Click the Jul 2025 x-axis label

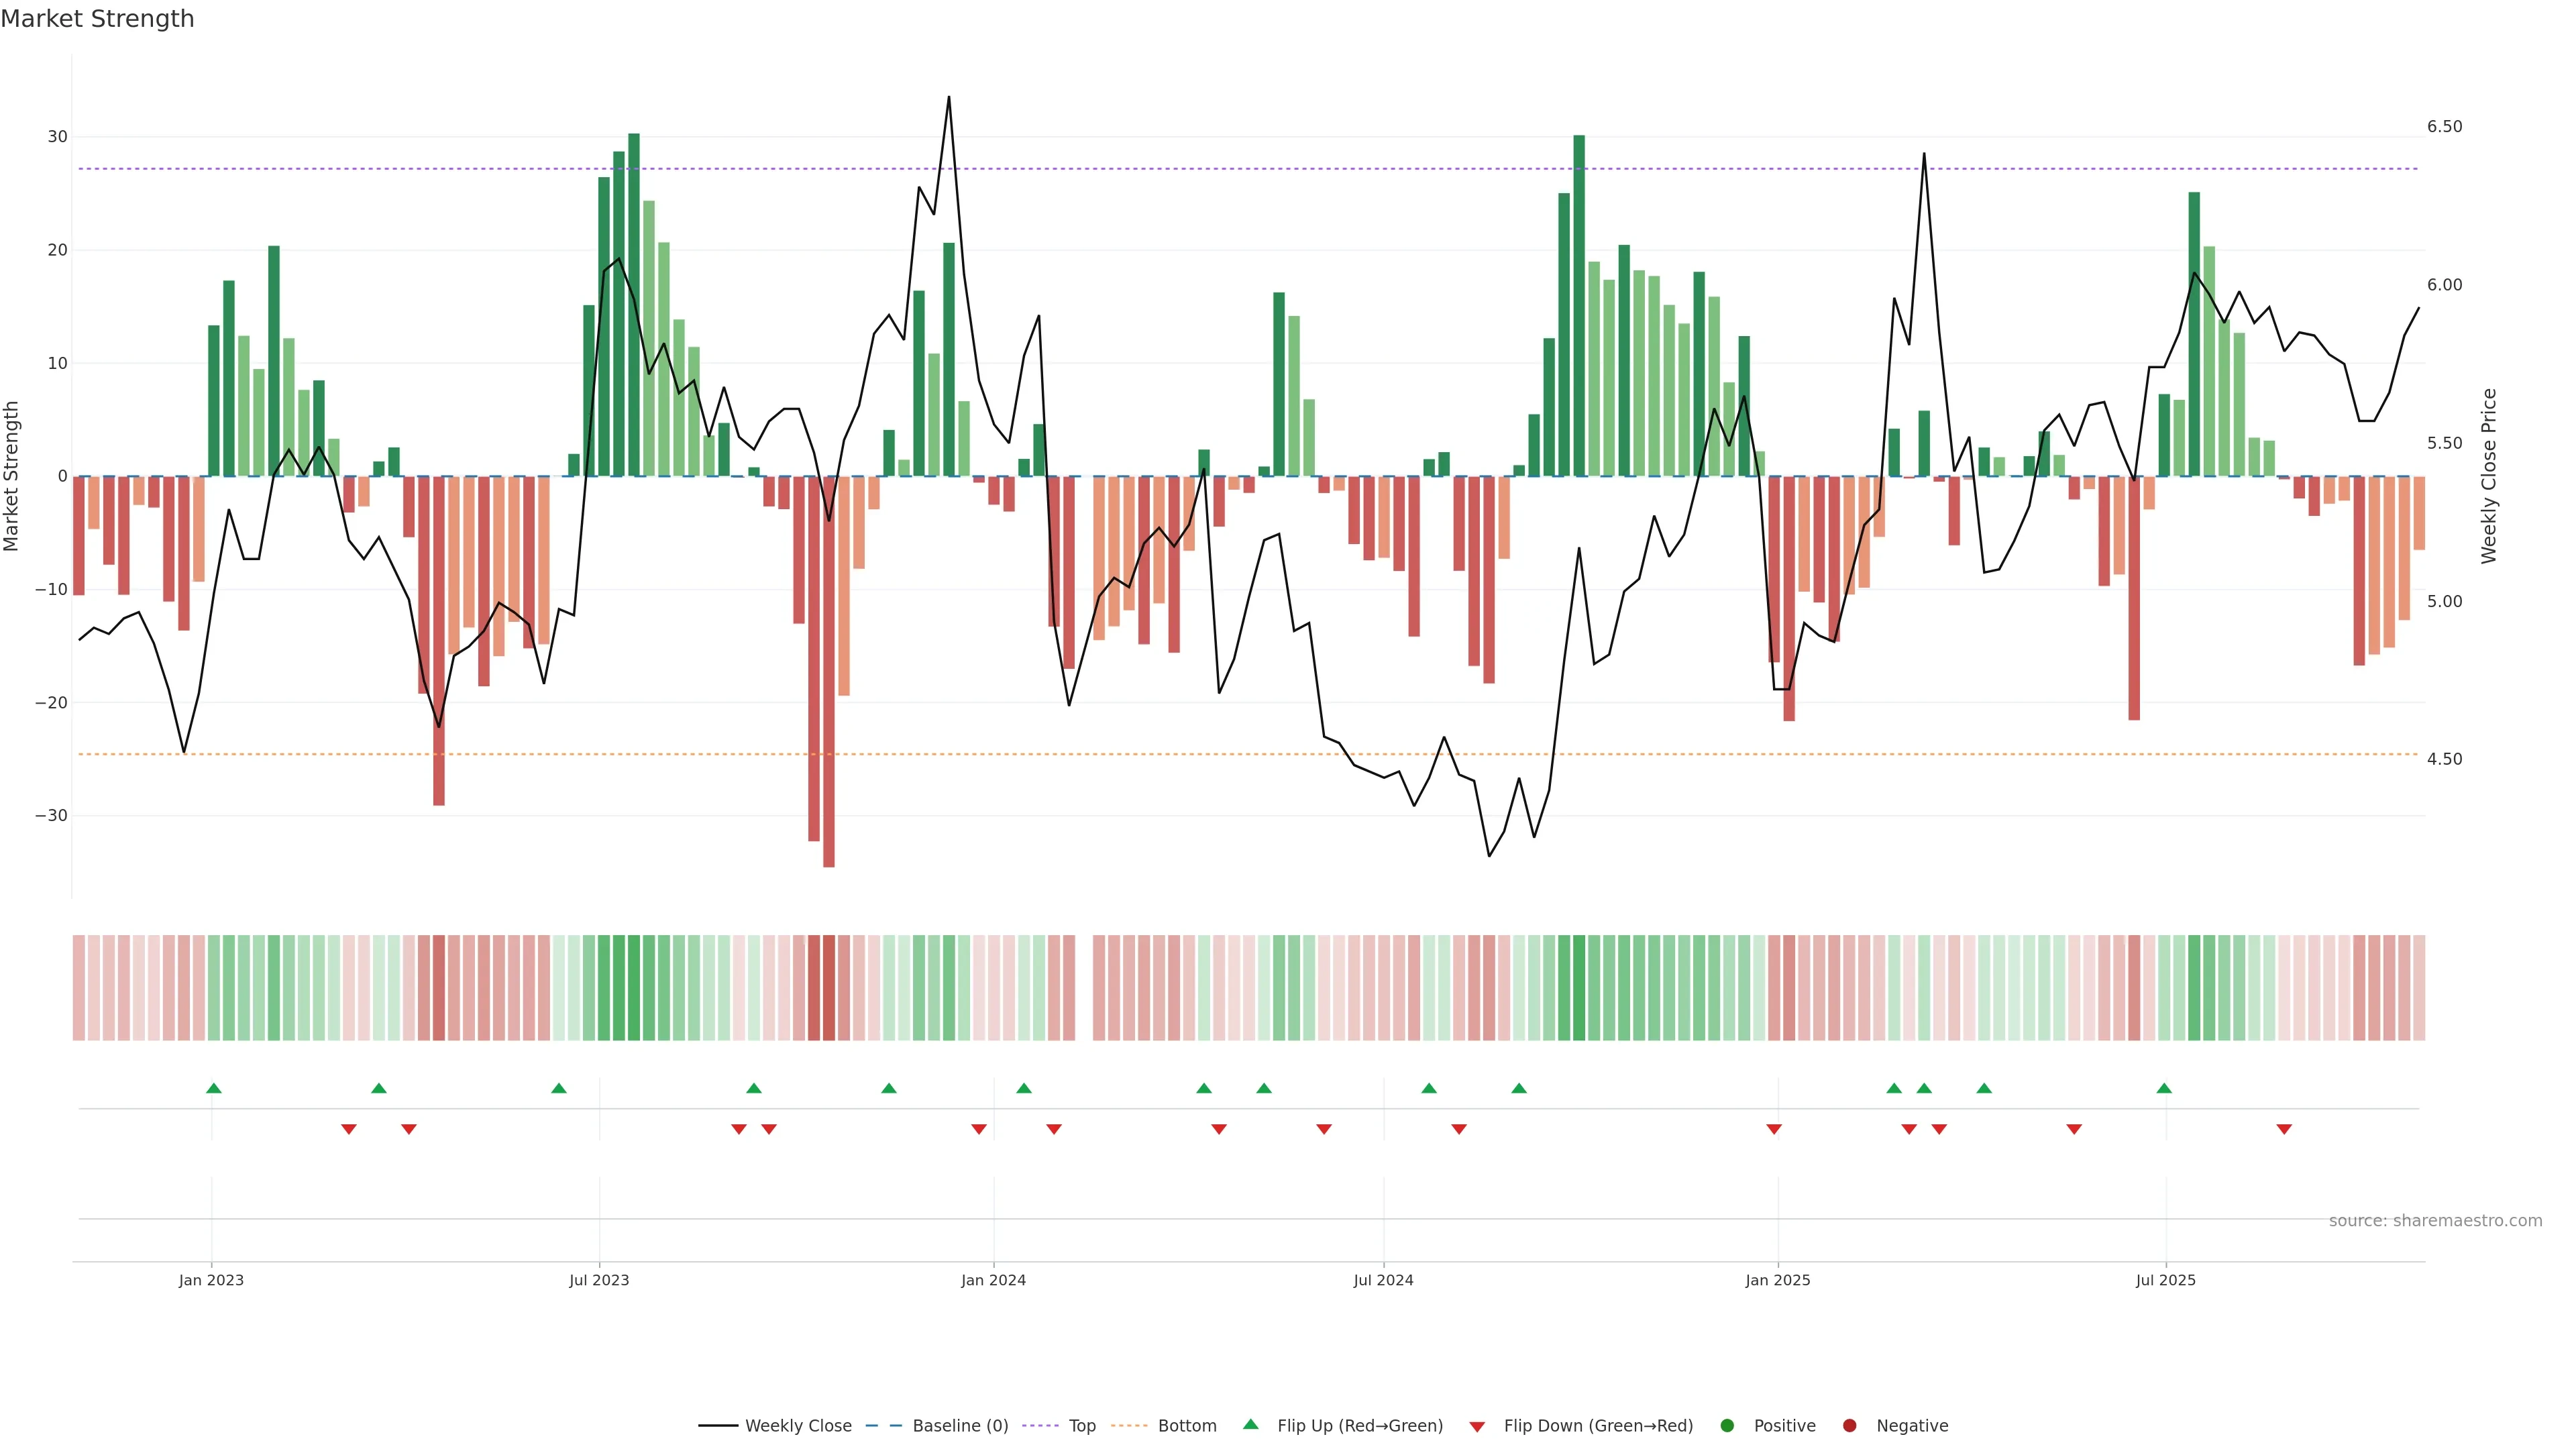click(2165, 1280)
